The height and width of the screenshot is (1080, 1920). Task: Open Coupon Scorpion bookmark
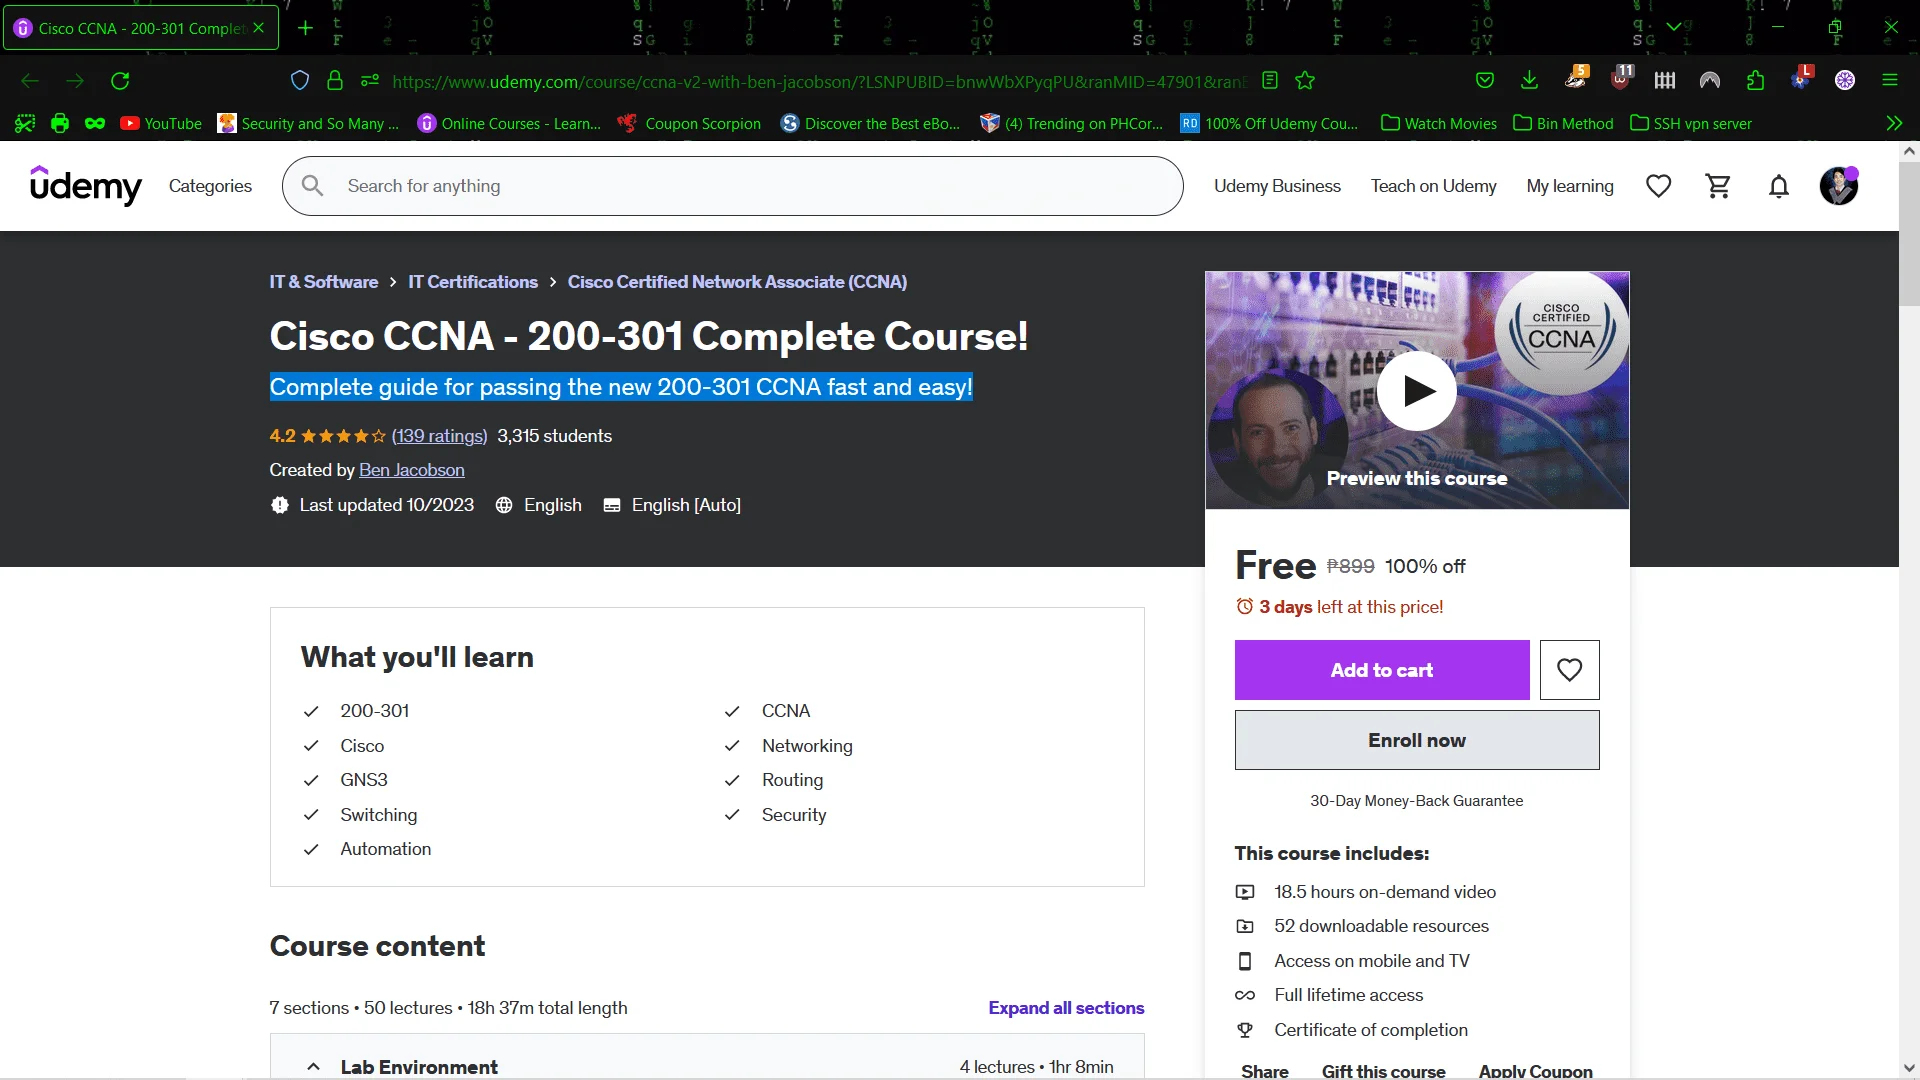689,123
